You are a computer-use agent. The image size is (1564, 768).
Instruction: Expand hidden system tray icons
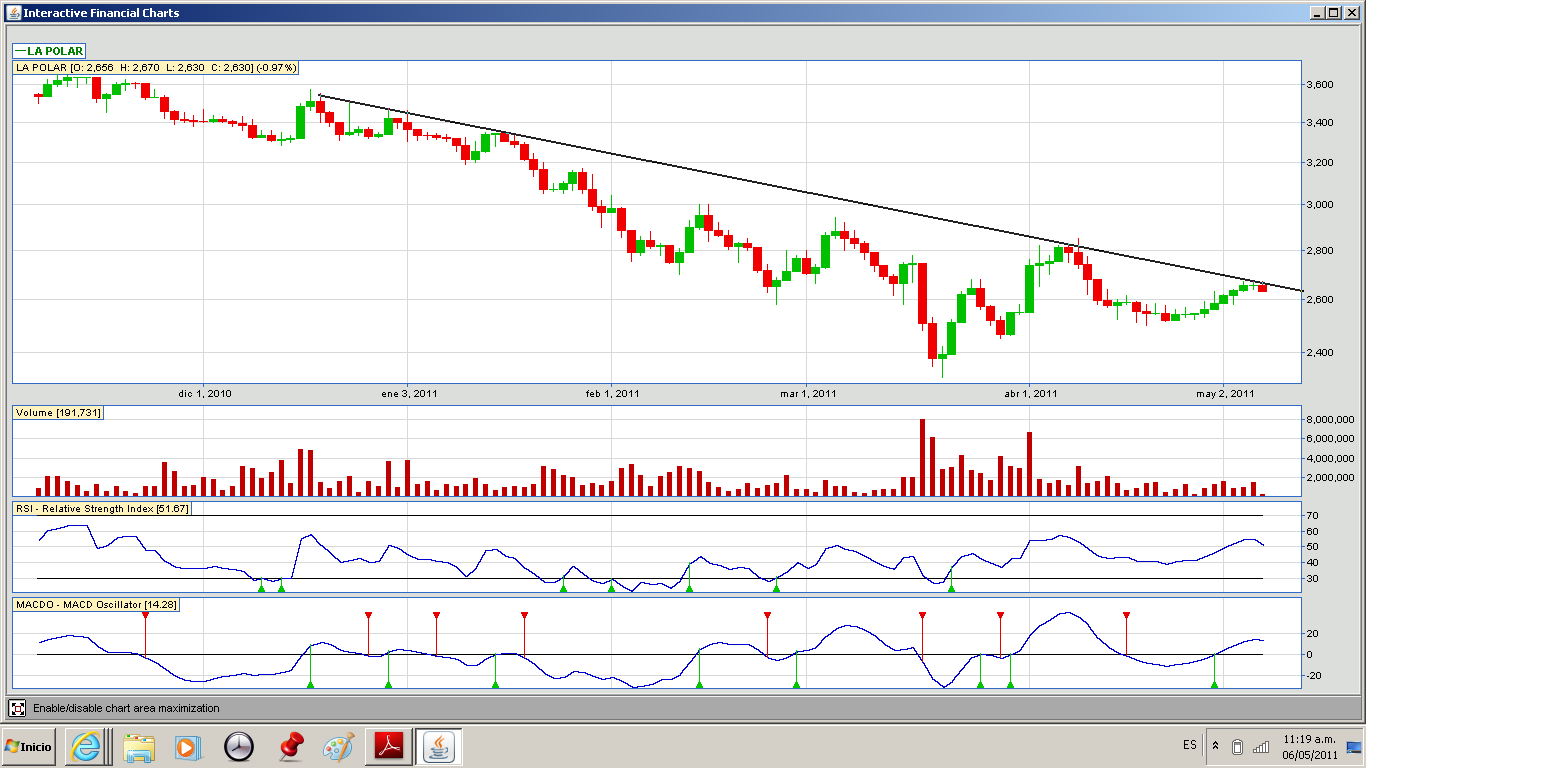point(1215,746)
